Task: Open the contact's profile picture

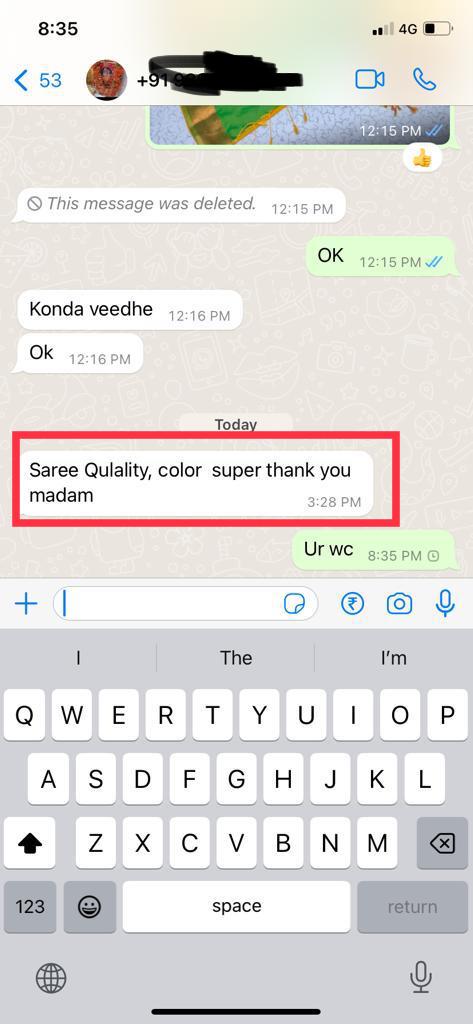Action: [x=106, y=80]
